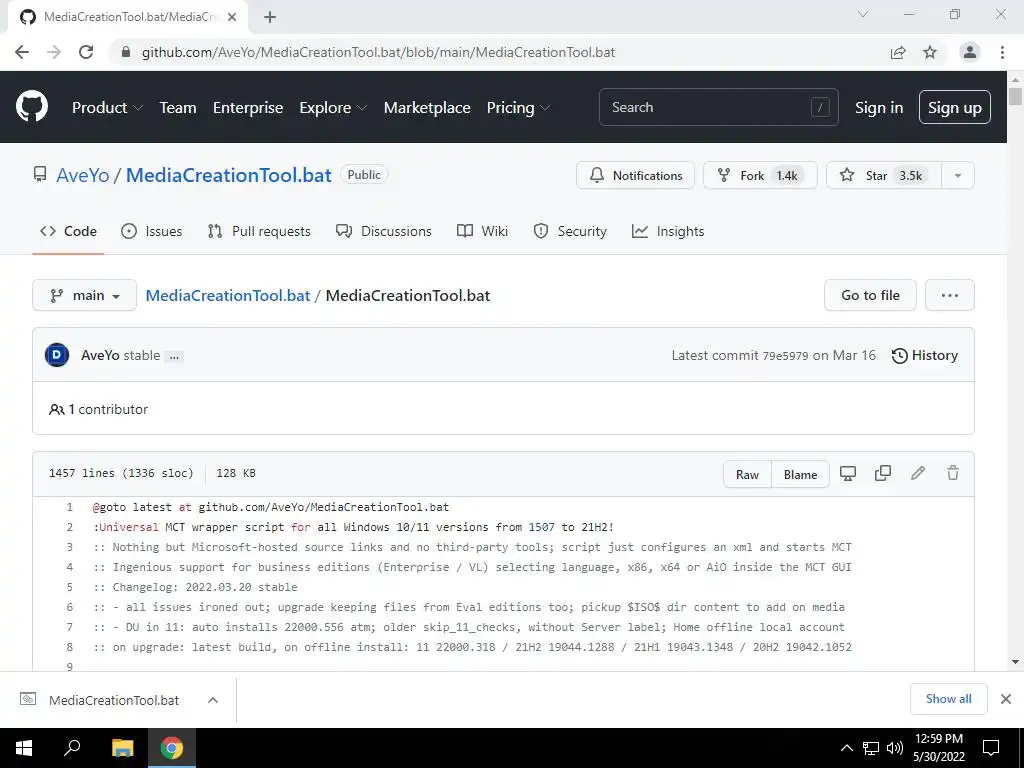Click the Chrome tab search chevron

point(863,14)
